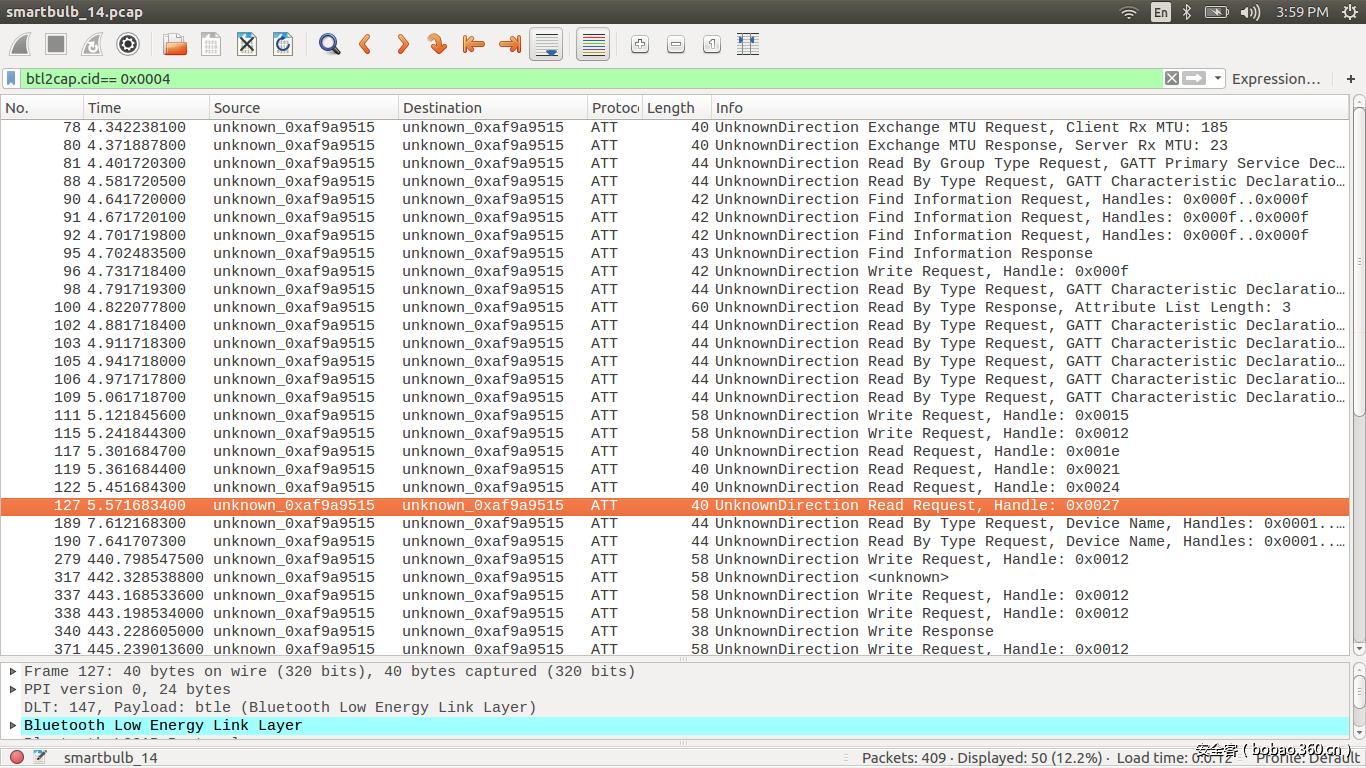Viewport: 1366px width, 768px height.
Task: Clear the display filter with X button
Action: 1171,78
